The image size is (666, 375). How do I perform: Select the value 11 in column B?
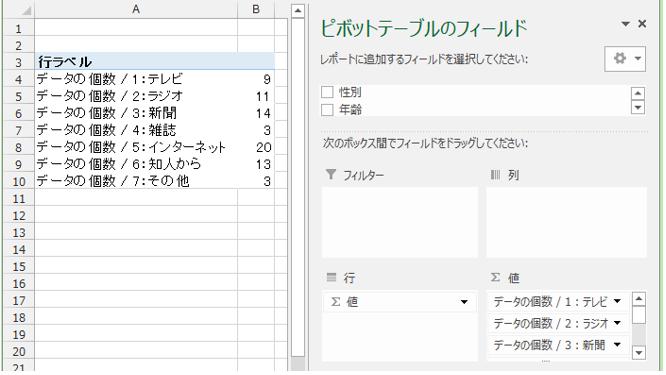click(x=256, y=96)
